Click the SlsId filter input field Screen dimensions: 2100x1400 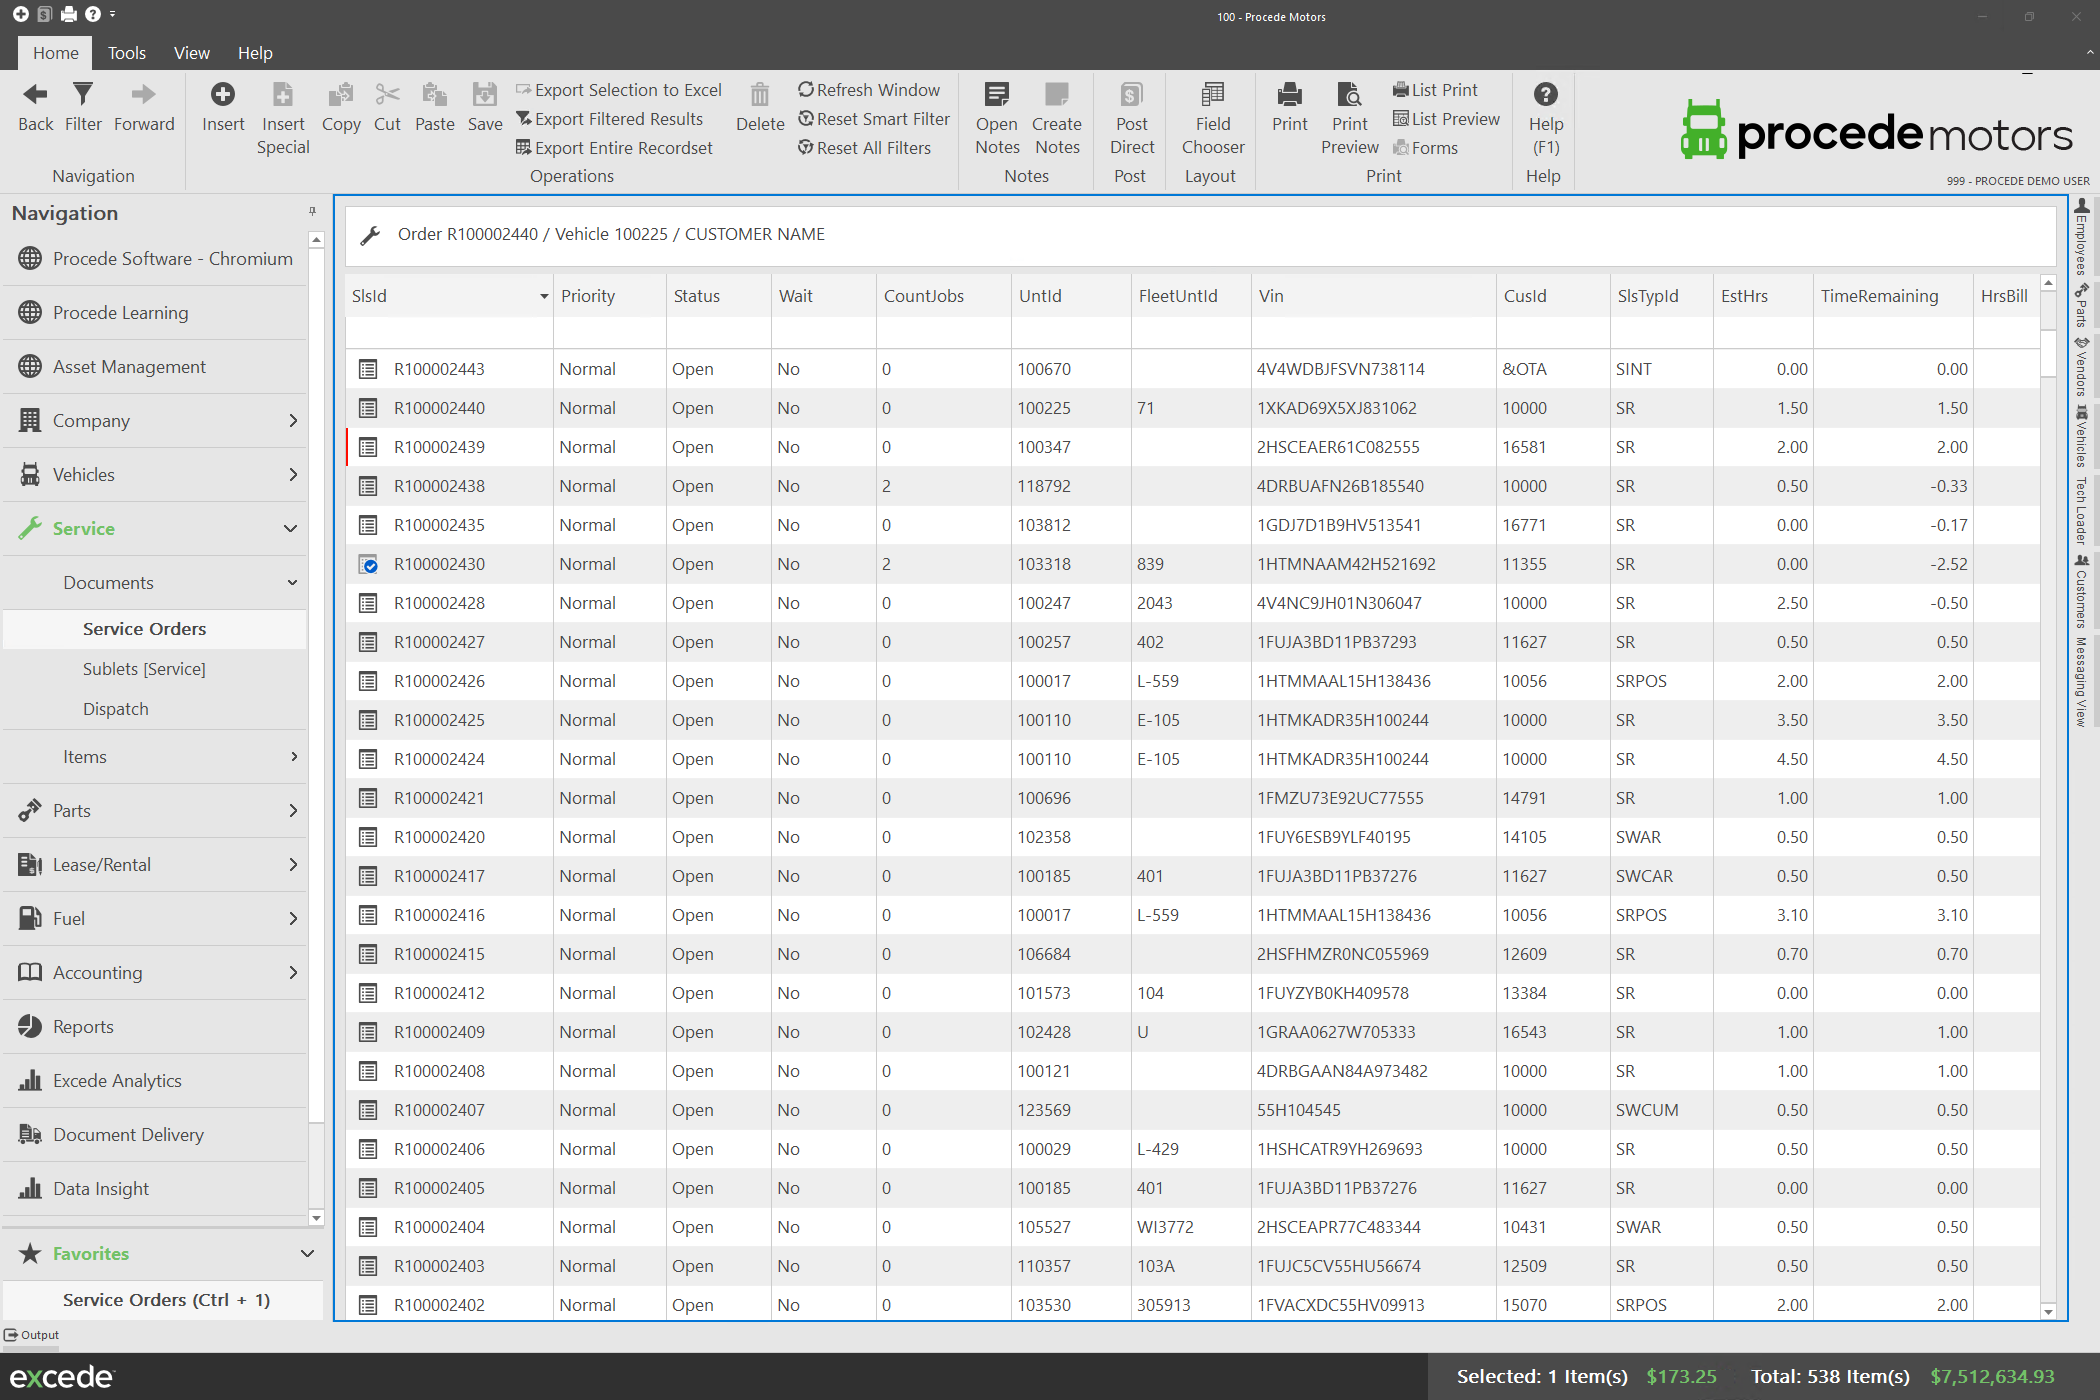(448, 333)
